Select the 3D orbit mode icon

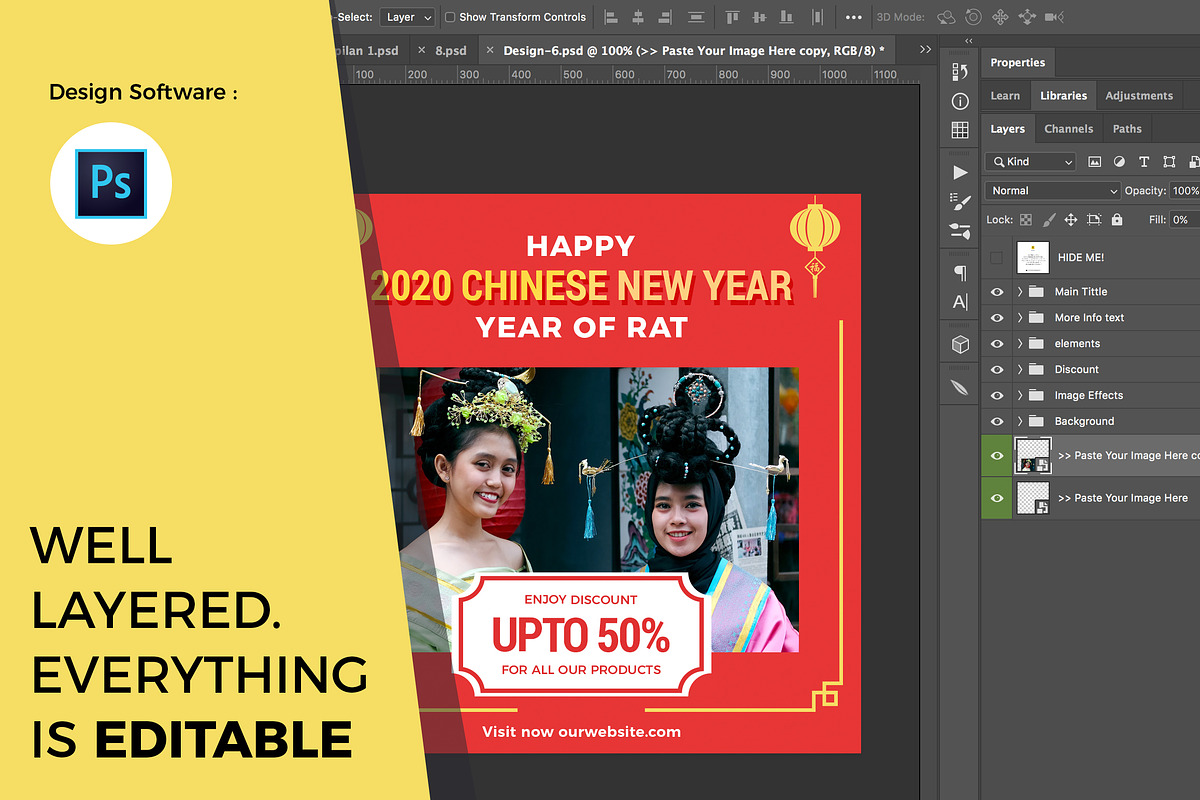coord(946,17)
